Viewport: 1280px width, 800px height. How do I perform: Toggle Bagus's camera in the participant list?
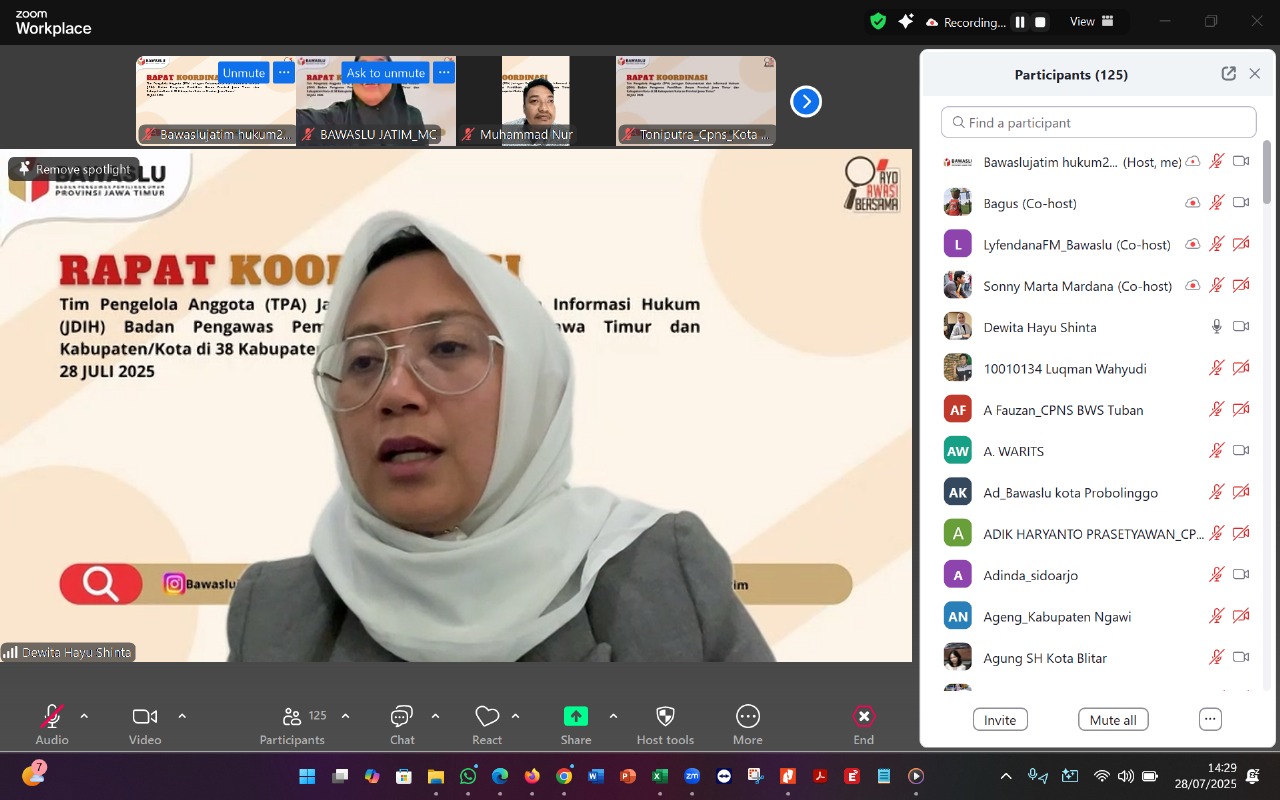[1242, 202]
